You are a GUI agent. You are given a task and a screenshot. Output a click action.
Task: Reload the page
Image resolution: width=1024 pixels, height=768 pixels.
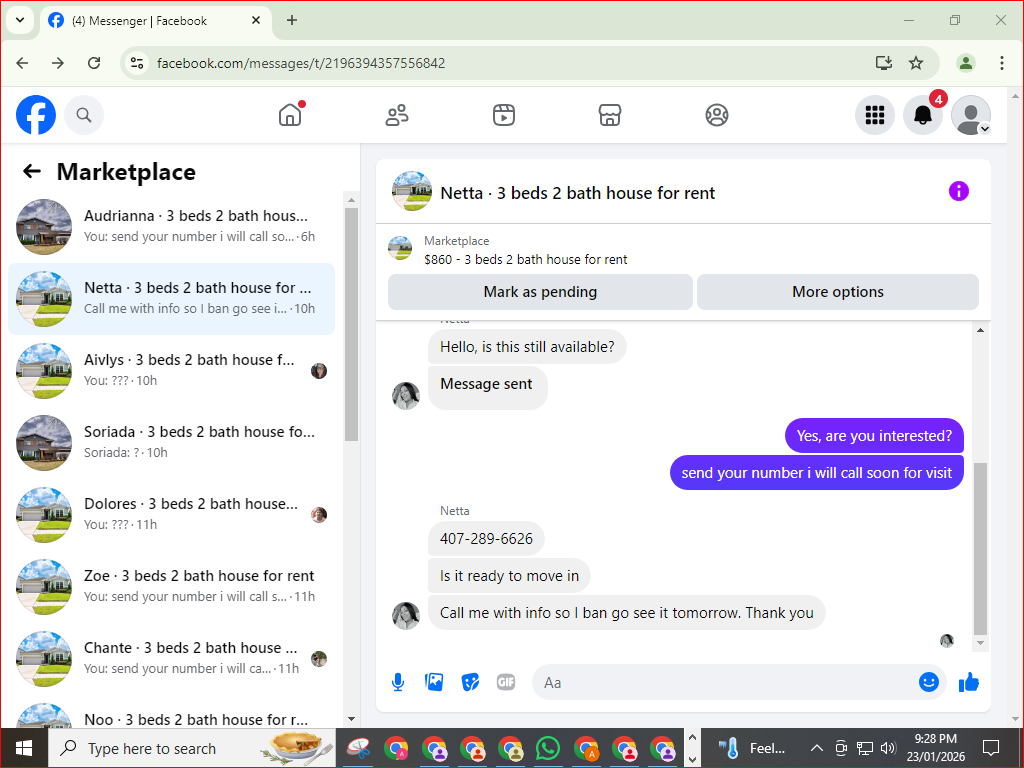[x=94, y=63]
